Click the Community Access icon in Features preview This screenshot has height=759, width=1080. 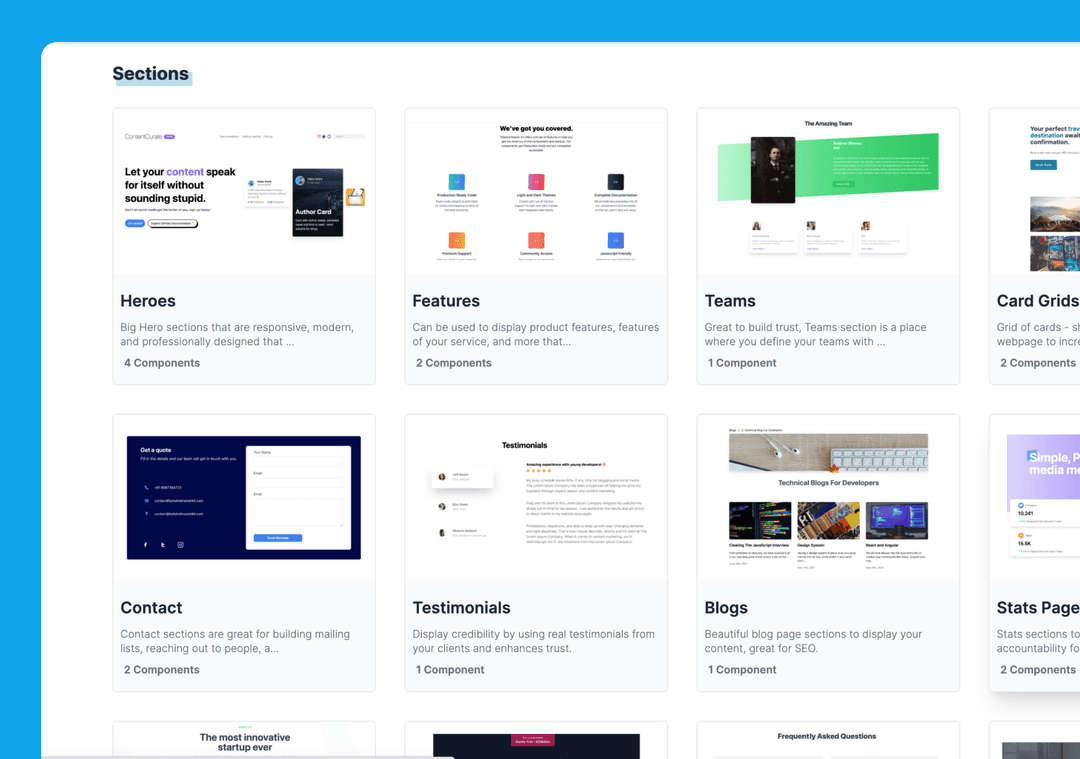[536, 240]
